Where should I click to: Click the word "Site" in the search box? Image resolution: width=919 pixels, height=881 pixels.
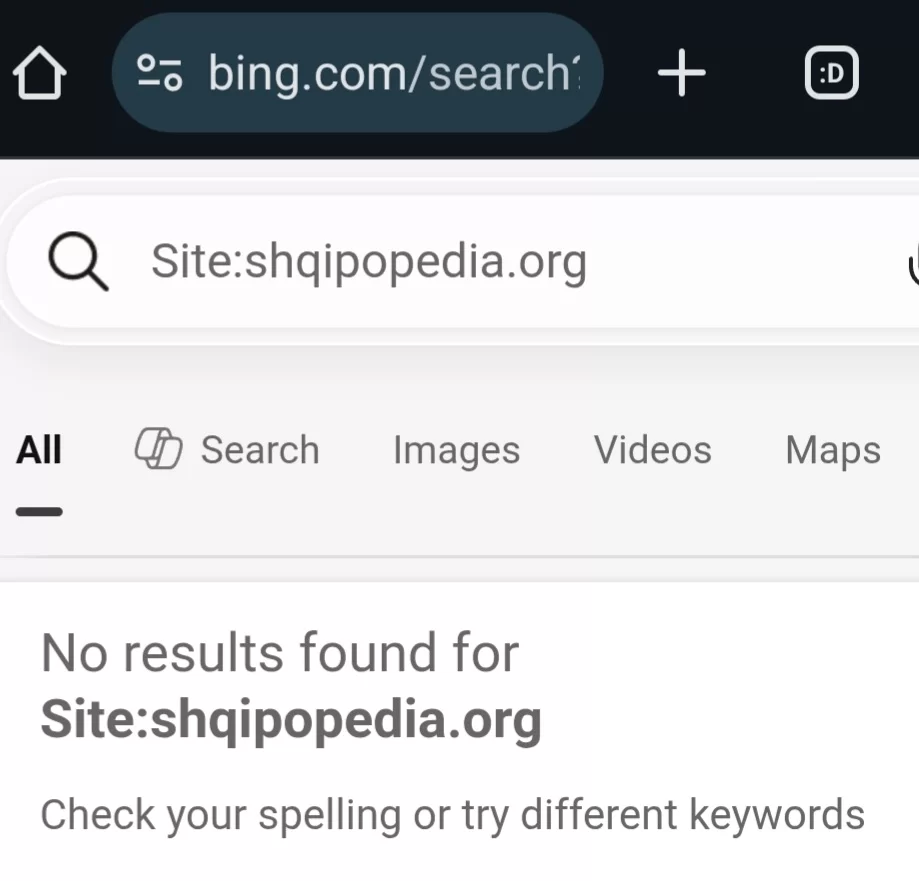tap(179, 262)
